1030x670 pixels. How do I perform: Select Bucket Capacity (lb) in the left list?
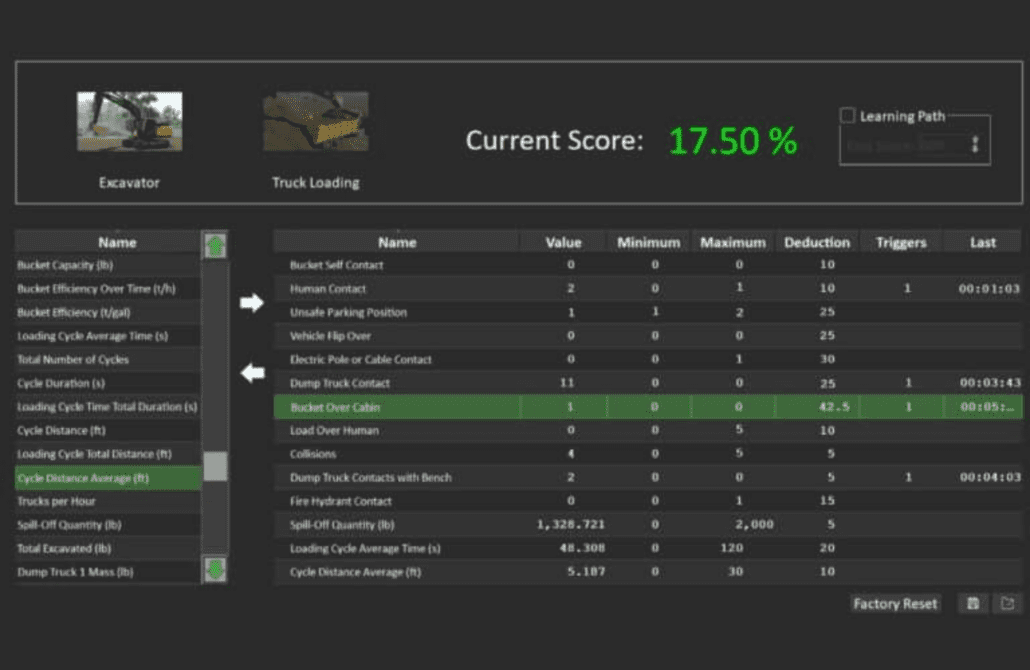108,265
